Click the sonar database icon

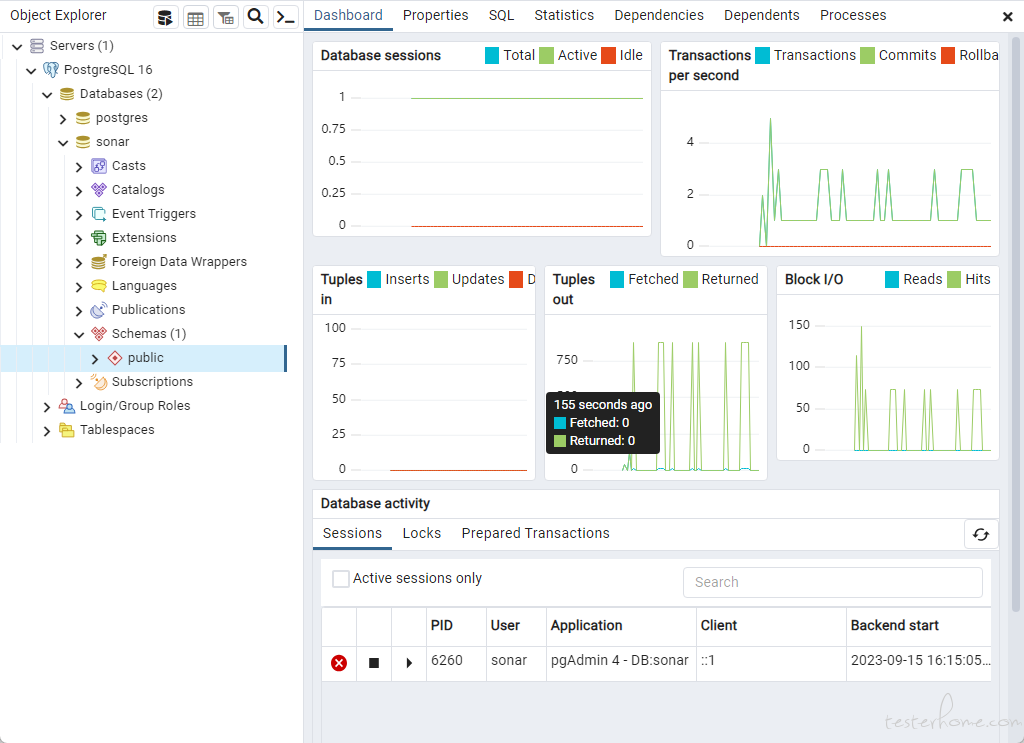click(x=83, y=142)
